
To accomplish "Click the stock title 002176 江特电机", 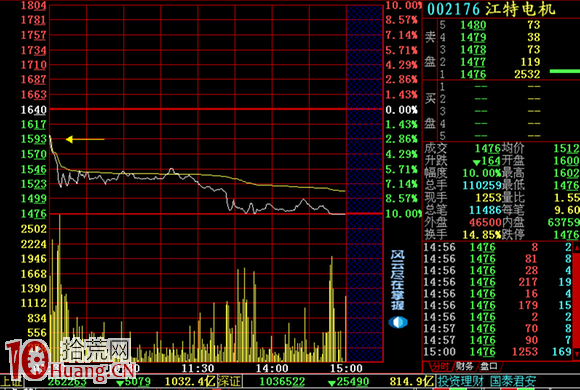I will [491, 9].
